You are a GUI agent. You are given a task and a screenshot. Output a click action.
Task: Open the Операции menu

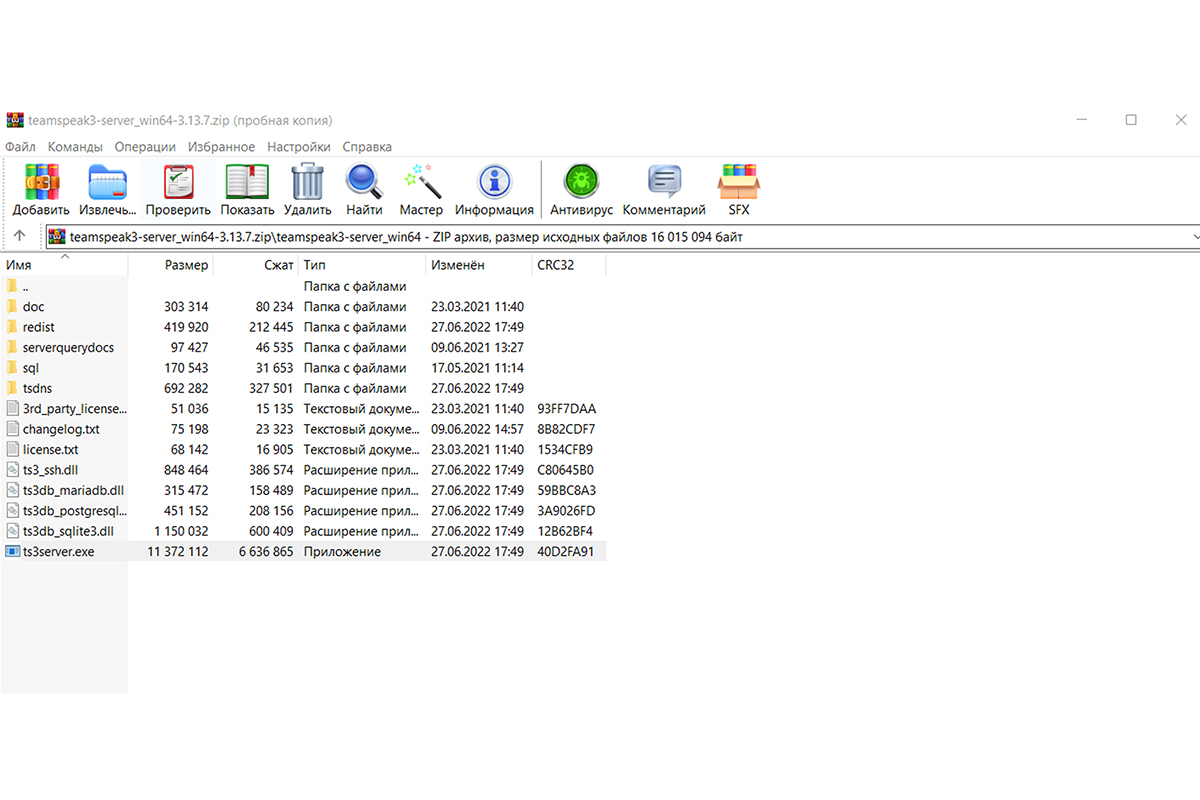145,146
